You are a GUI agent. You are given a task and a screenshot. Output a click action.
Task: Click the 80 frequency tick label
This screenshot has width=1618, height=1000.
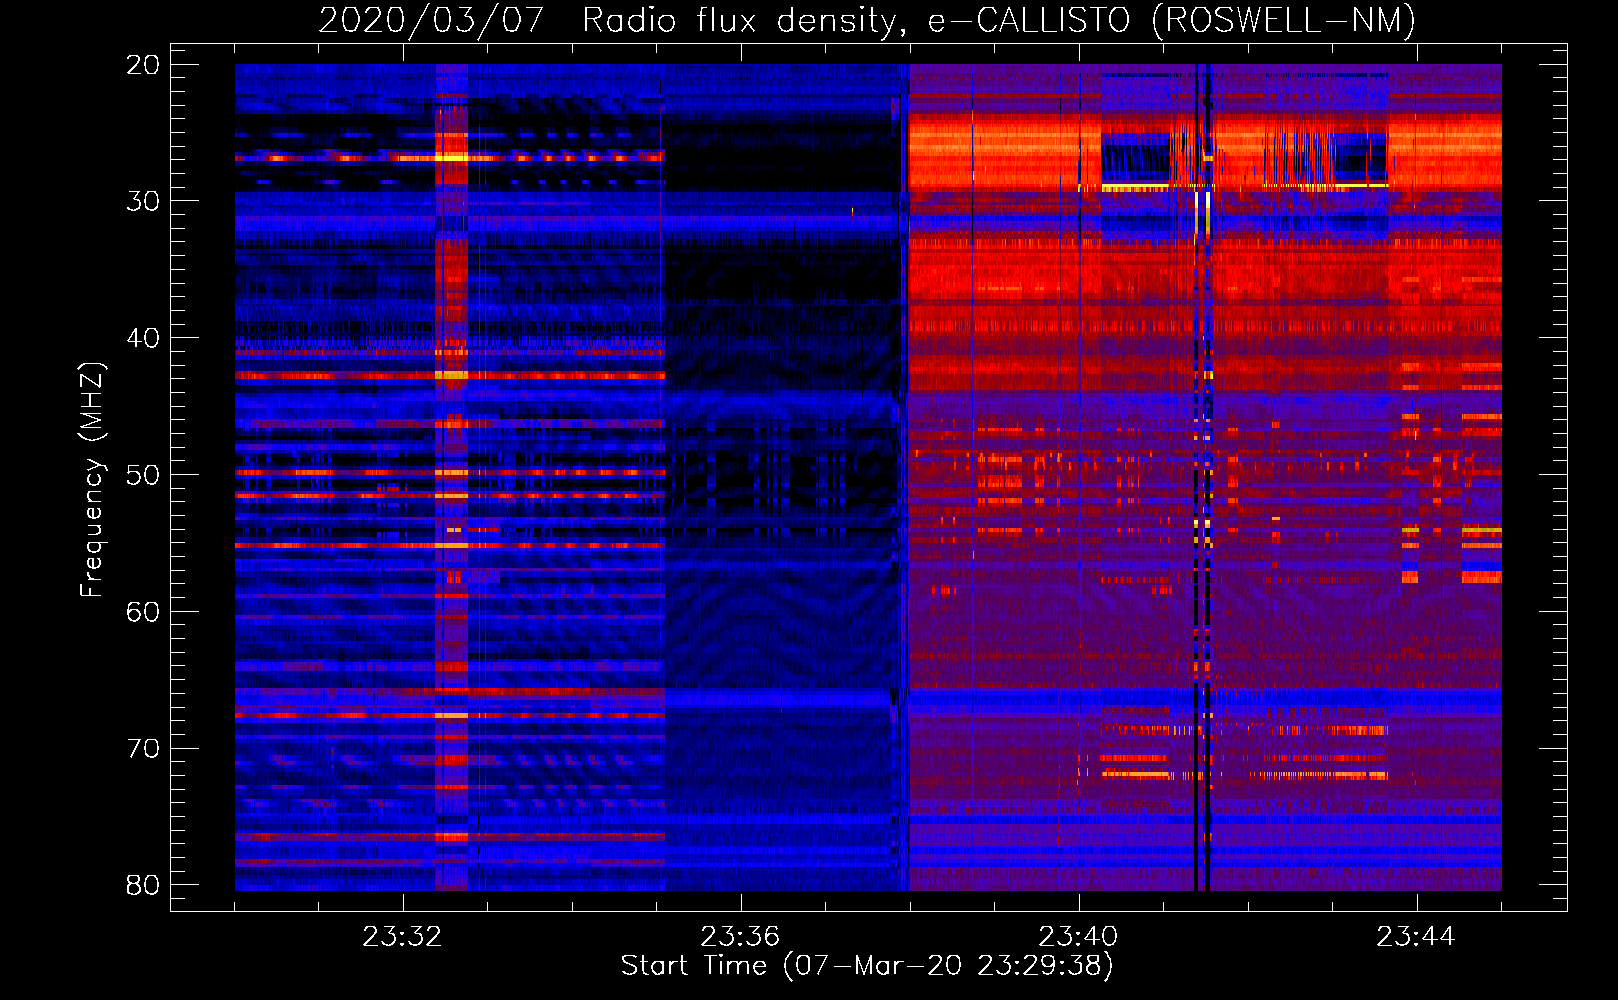coord(143,885)
